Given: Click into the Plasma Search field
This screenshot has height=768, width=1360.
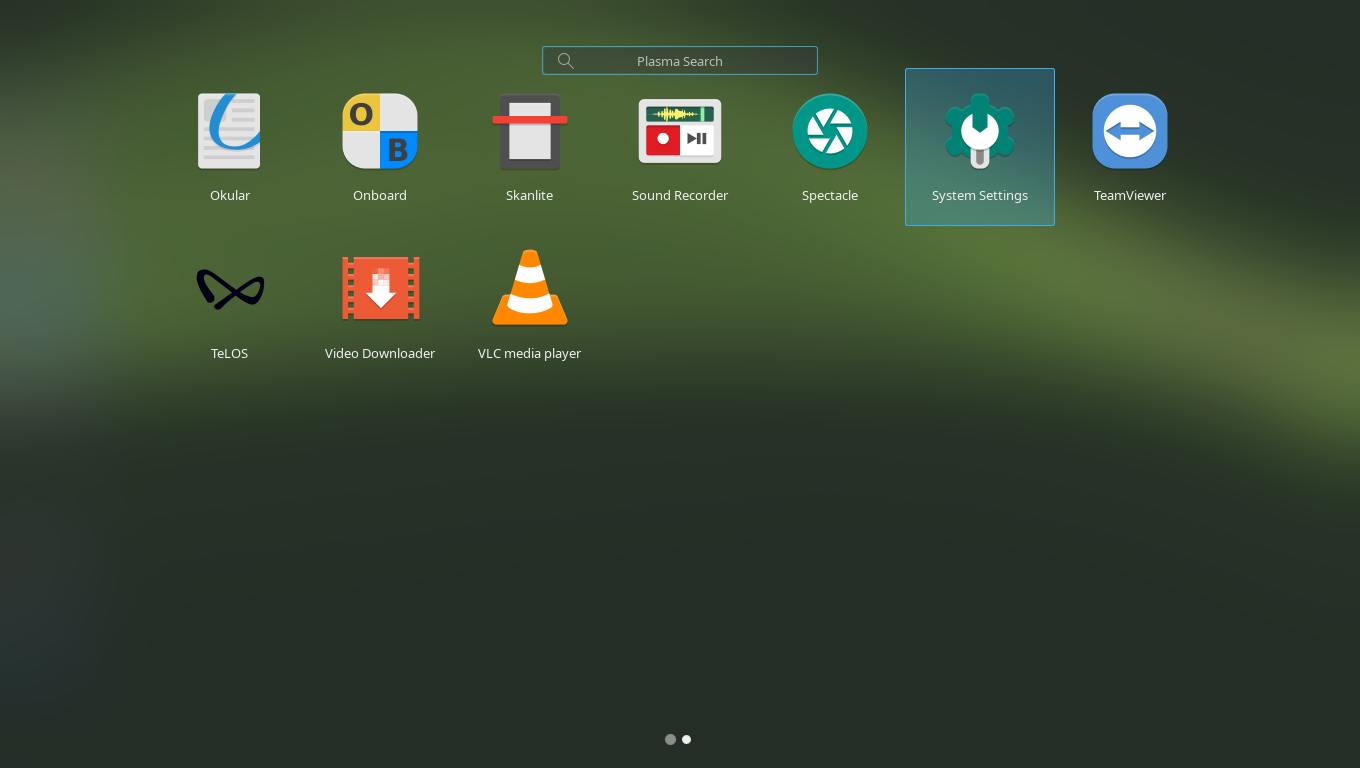Looking at the screenshot, I should 680,61.
